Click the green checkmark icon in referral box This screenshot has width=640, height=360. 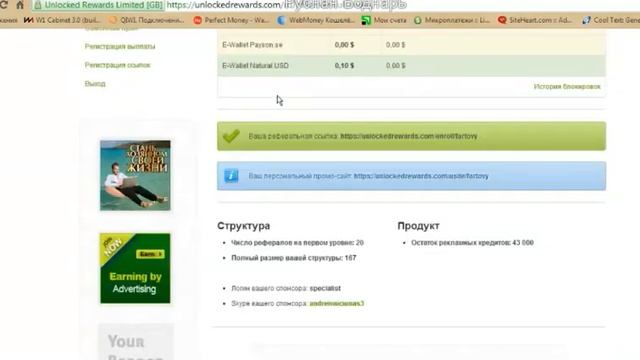coord(231,136)
